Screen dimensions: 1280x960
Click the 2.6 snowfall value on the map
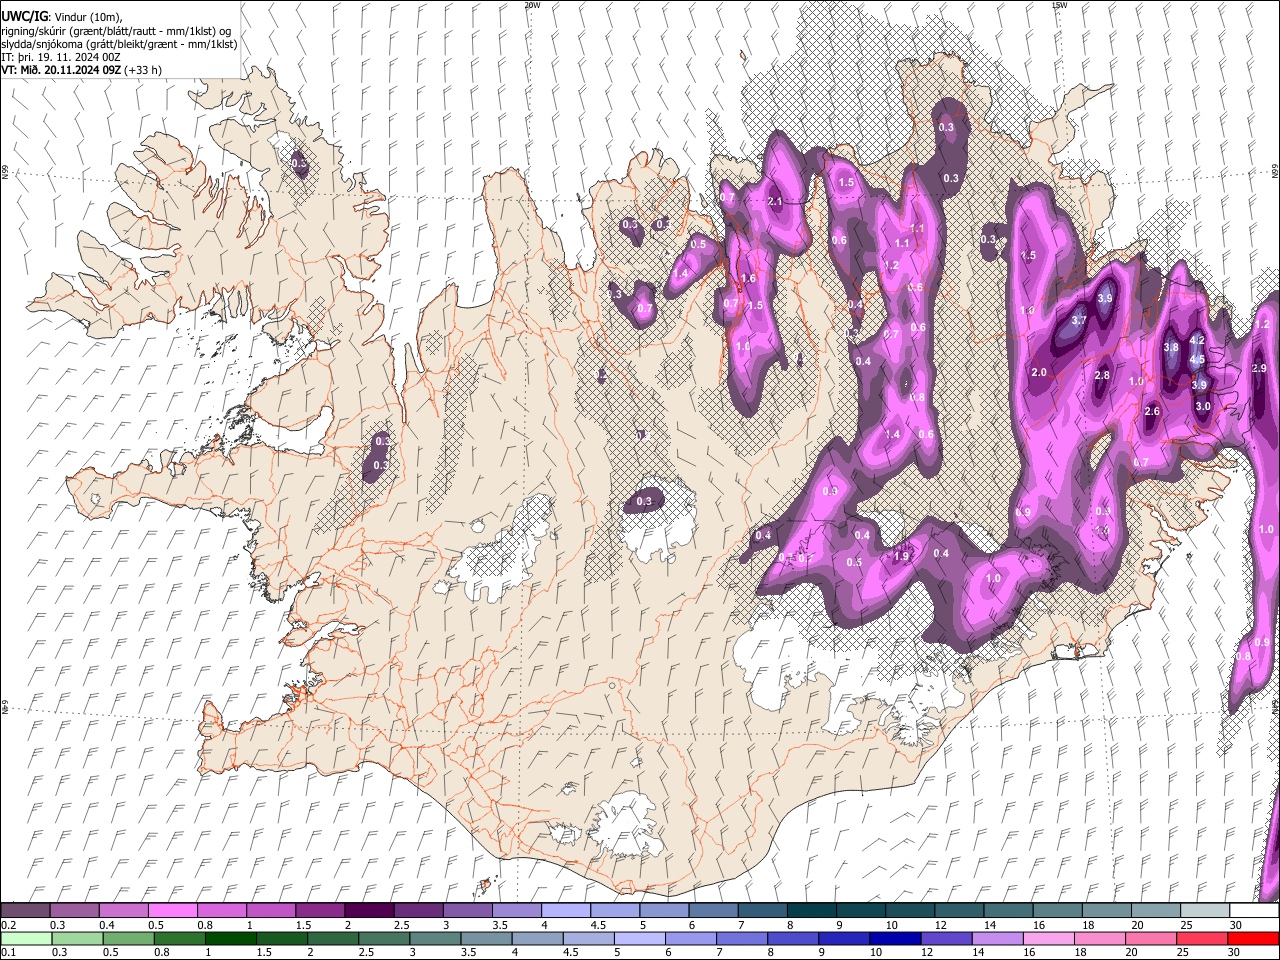point(1151,411)
